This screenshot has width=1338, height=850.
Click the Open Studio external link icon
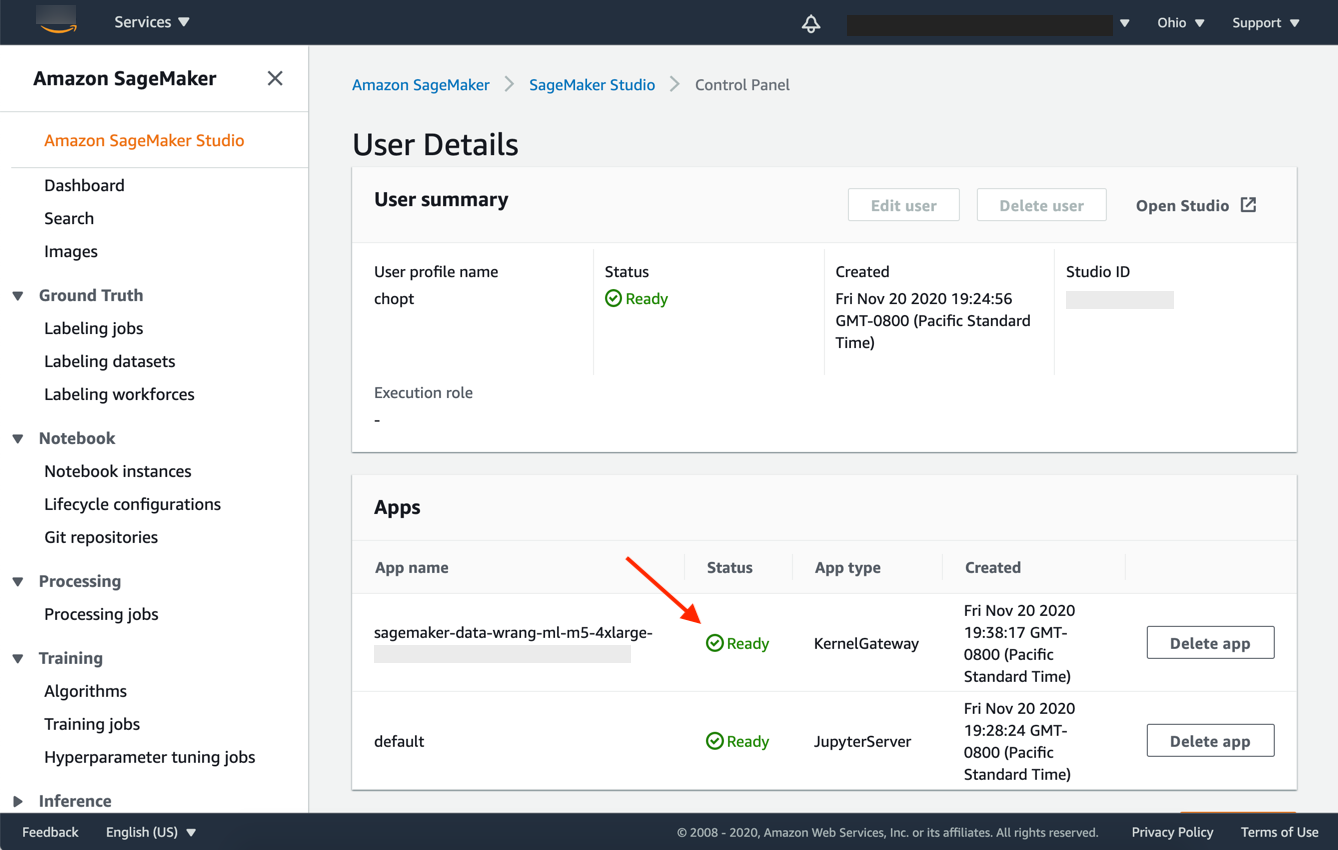tap(1248, 205)
